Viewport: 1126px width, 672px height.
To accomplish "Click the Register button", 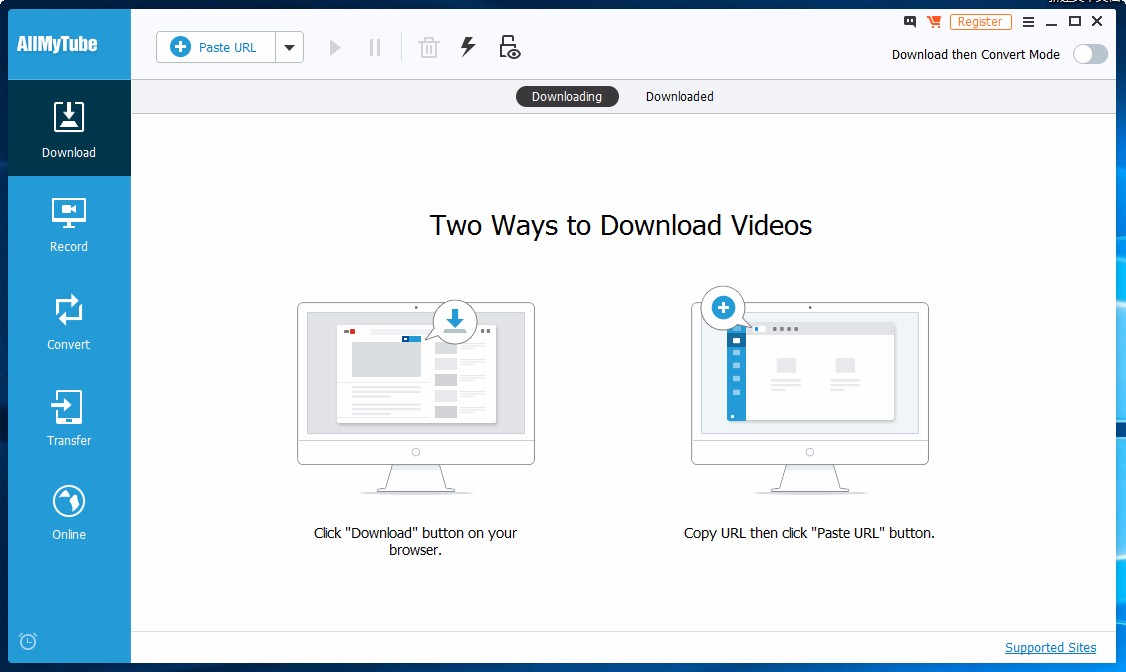I will (x=980, y=22).
